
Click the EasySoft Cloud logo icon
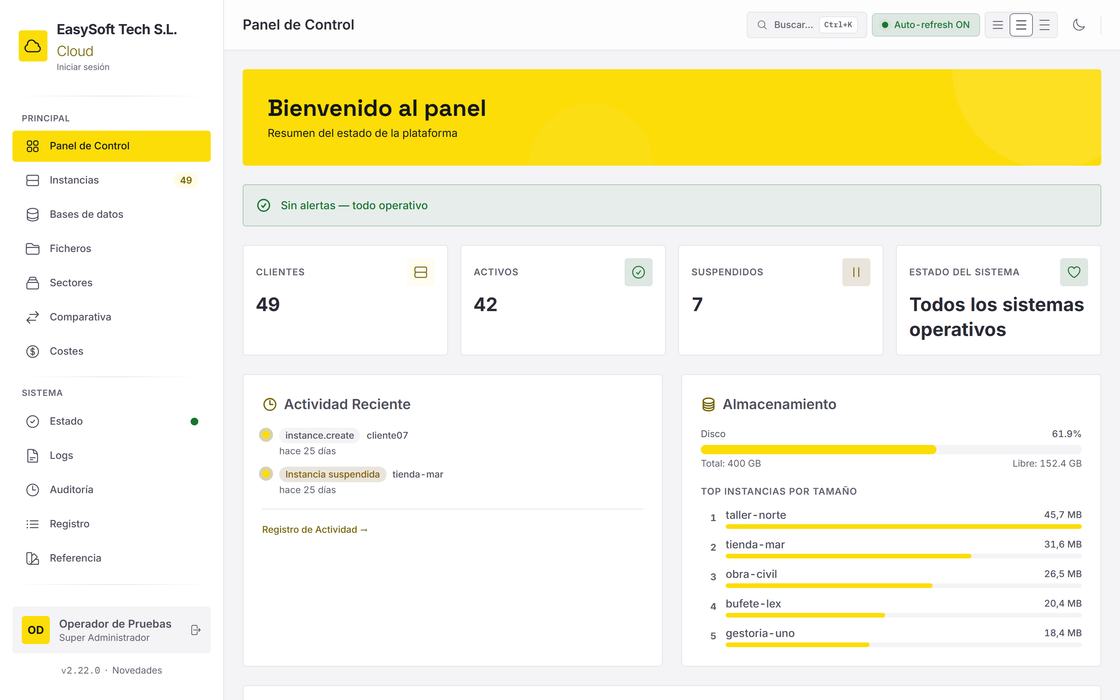point(33,46)
